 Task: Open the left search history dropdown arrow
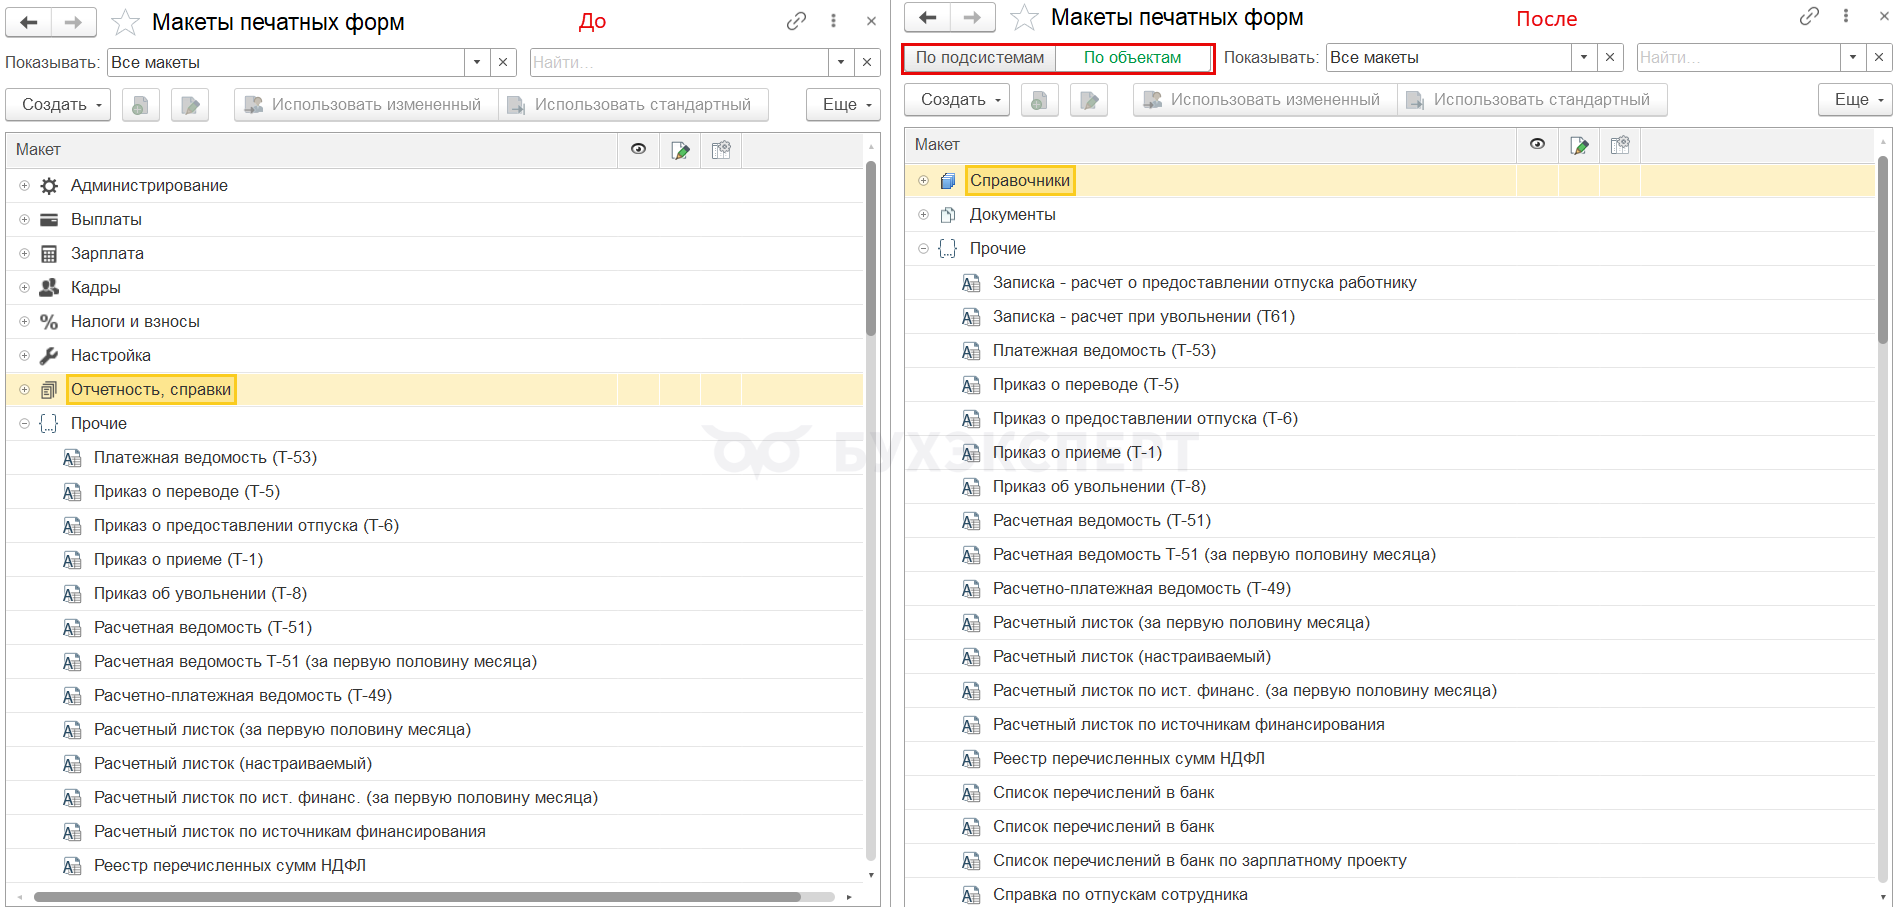(x=841, y=62)
